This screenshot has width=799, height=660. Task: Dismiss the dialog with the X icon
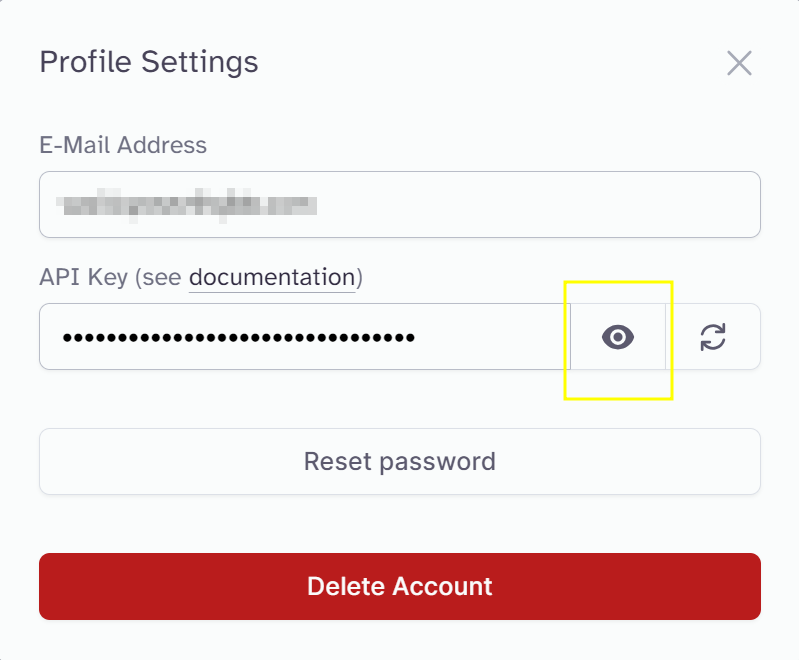click(x=739, y=64)
